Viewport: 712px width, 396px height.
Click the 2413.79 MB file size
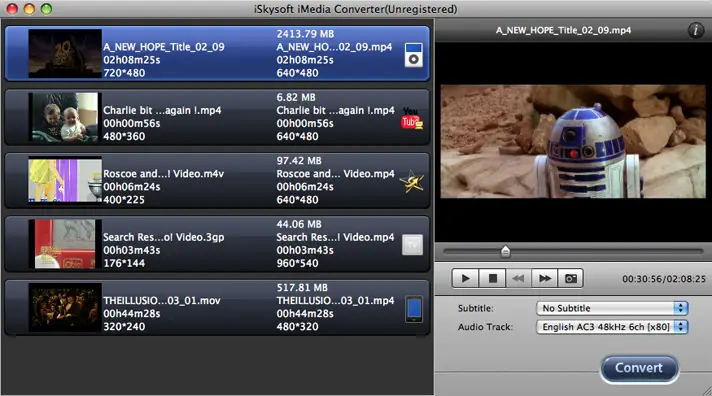(x=305, y=34)
